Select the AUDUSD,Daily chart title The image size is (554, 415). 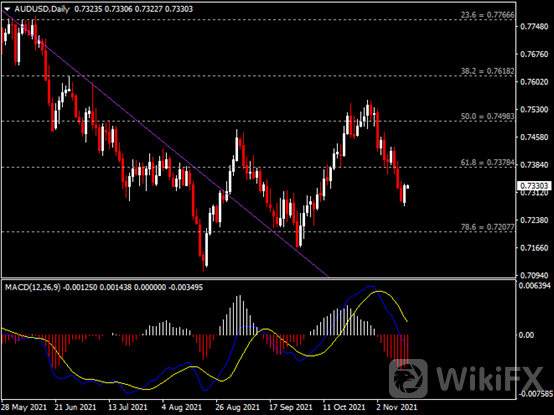coord(42,9)
